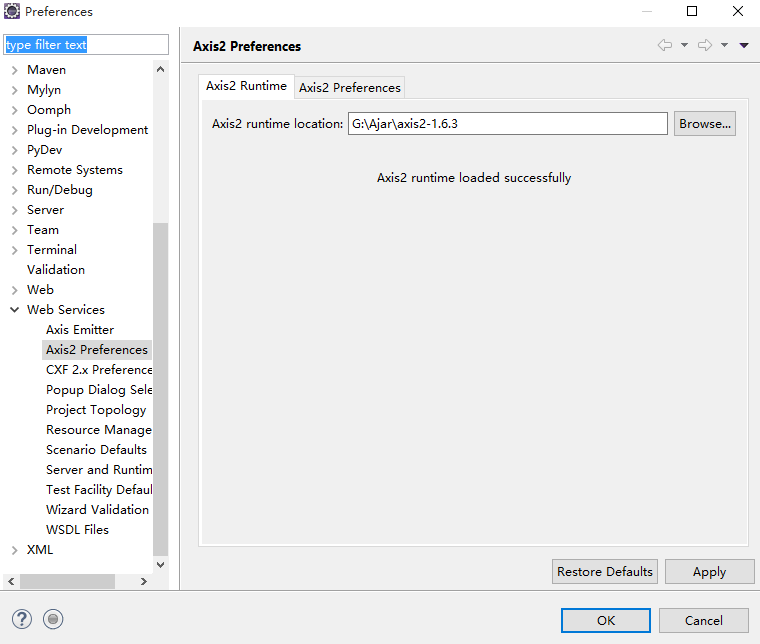Expand the Team tree node

[15, 230]
